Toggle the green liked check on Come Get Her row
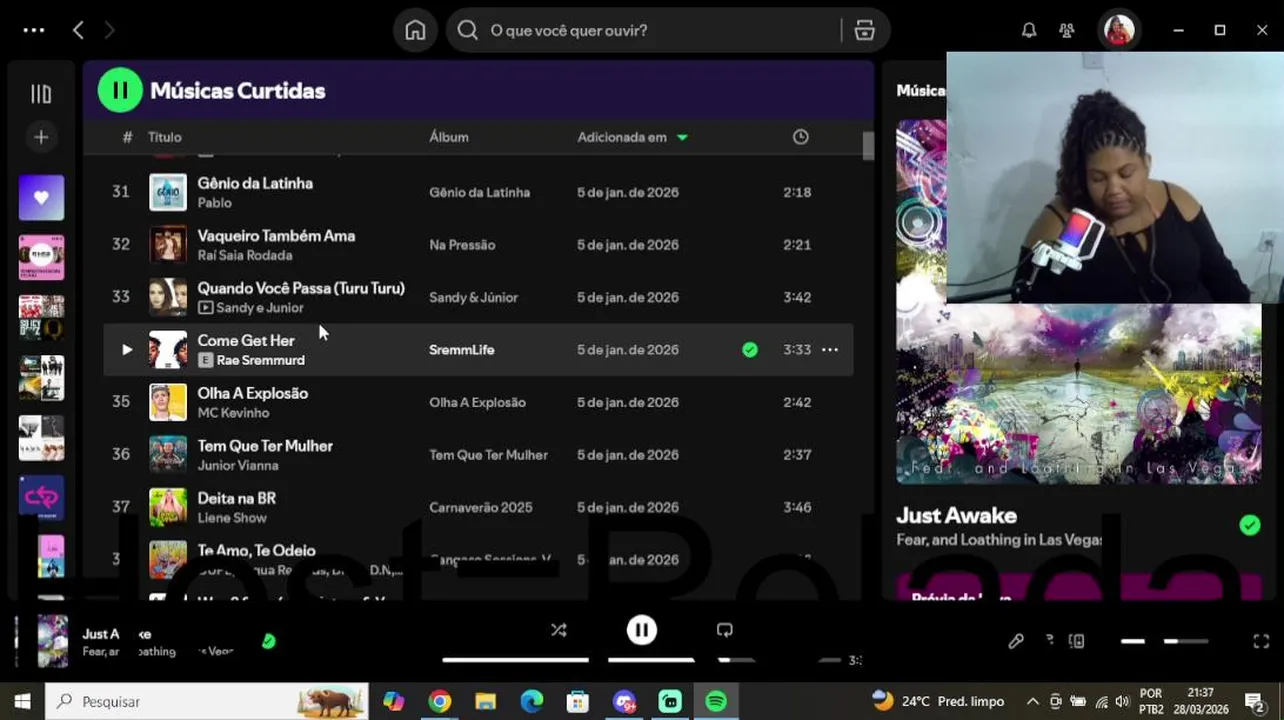 [750, 350]
